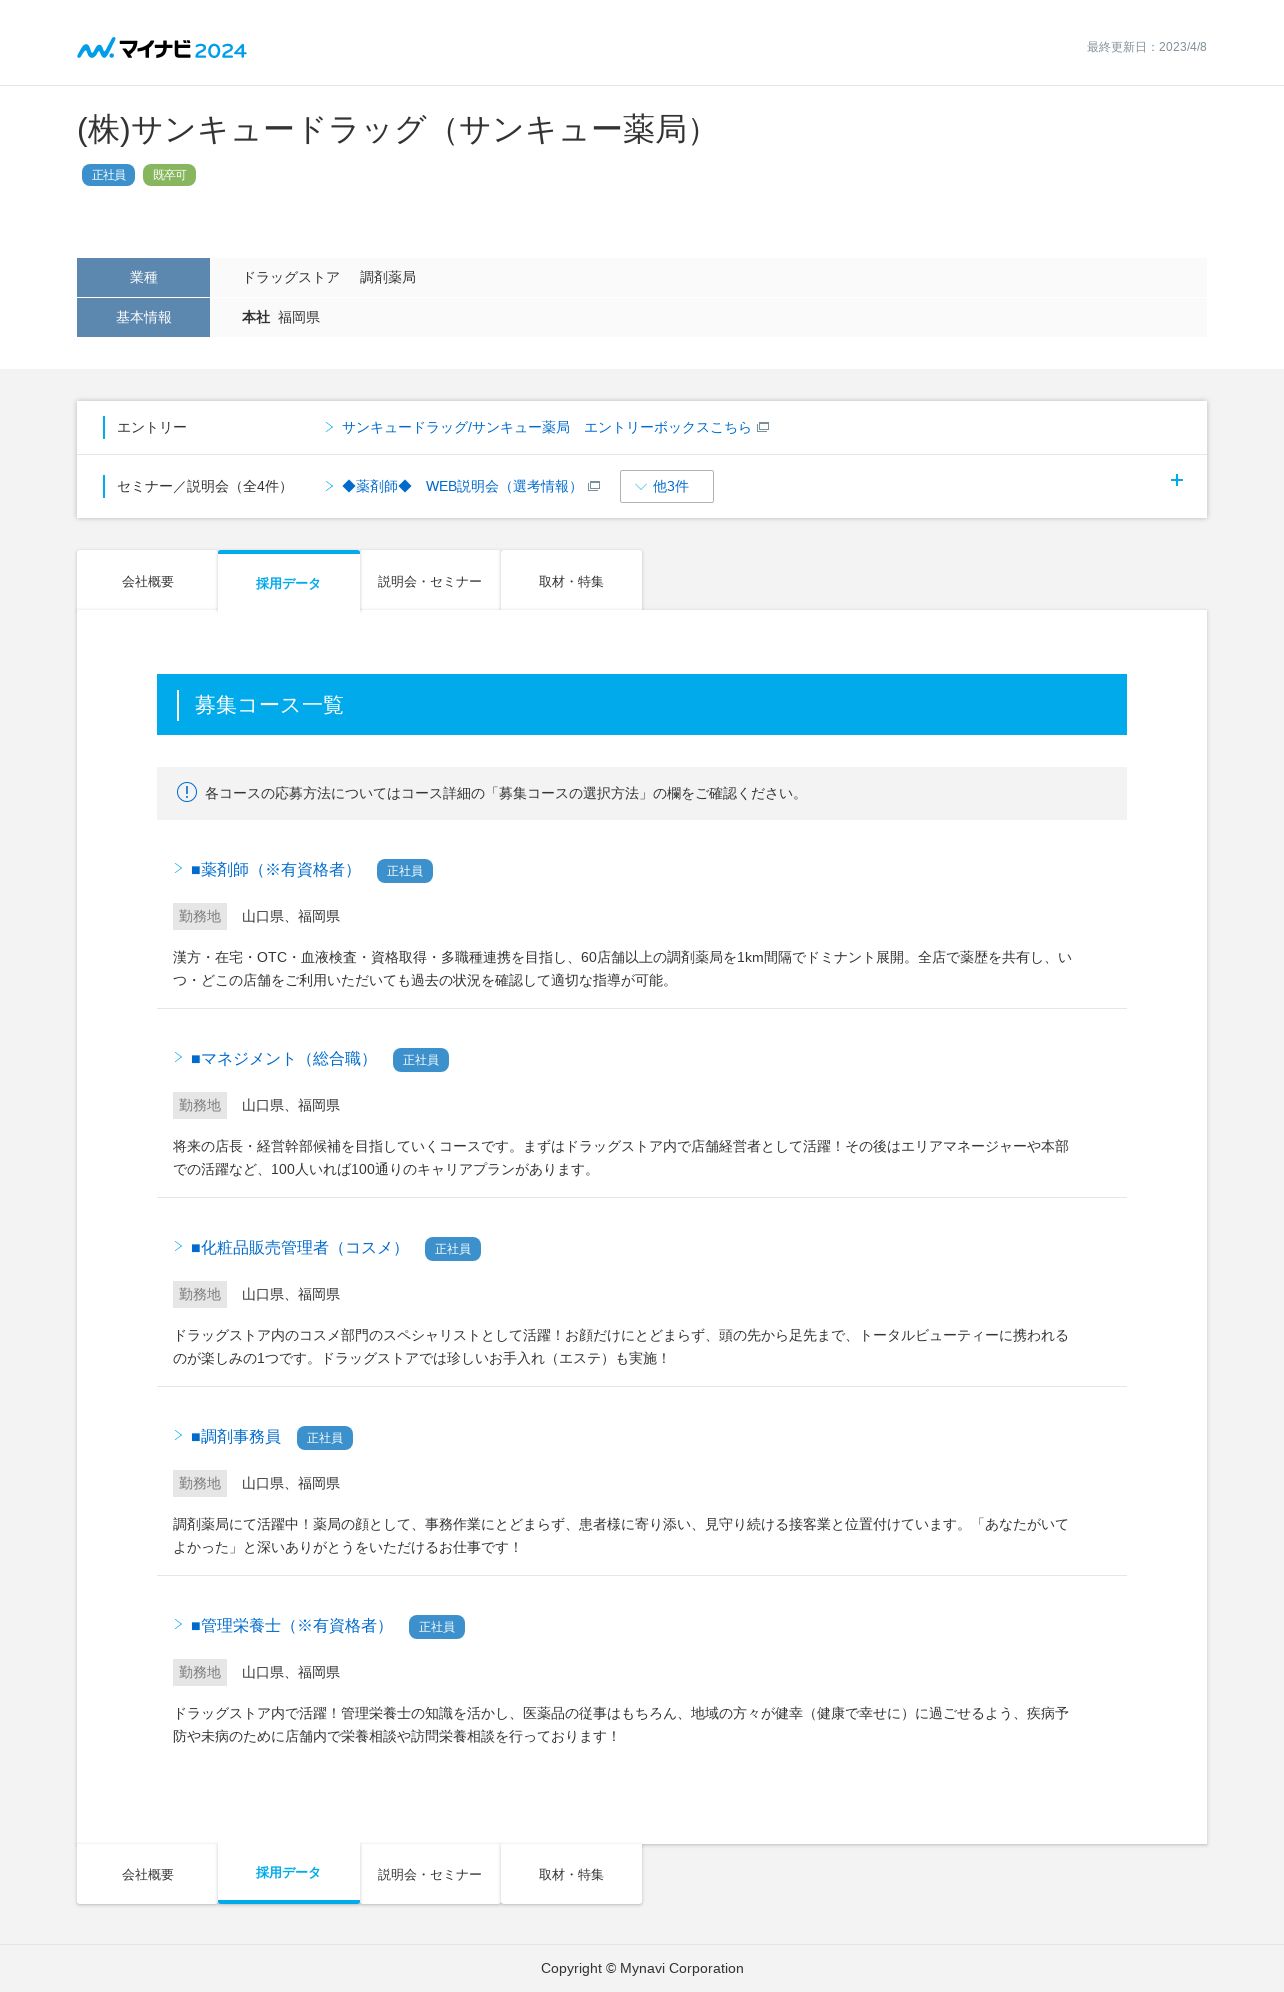This screenshot has height=1992, width=1284.
Task: Click the external link icon after WEB説明会
Action: pos(594,486)
